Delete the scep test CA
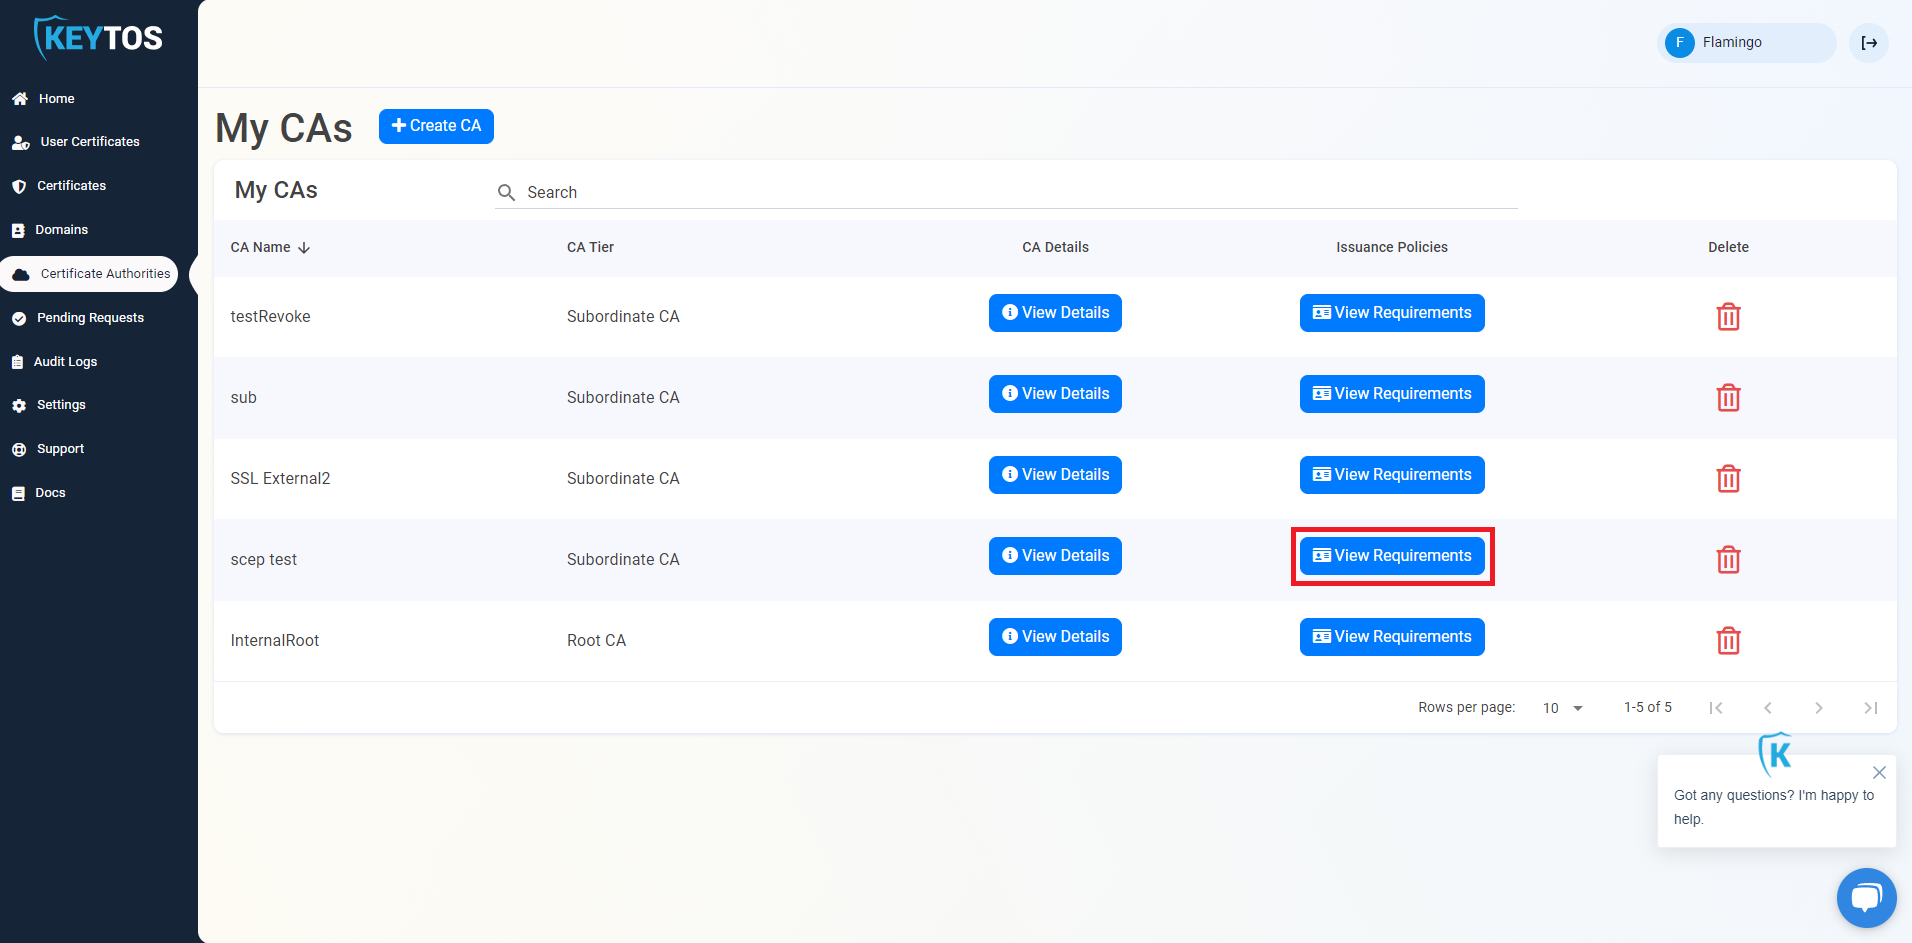The width and height of the screenshot is (1912, 943). click(x=1728, y=560)
